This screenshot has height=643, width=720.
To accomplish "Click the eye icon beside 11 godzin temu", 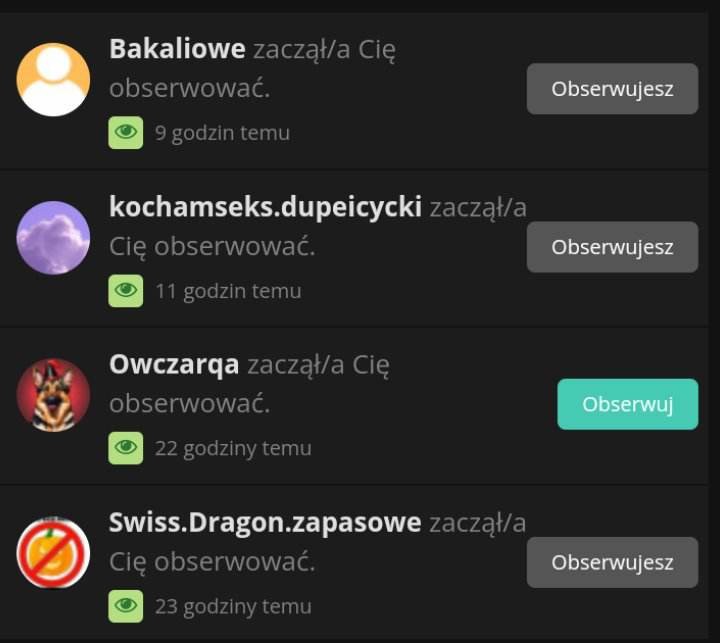I will pyautogui.click(x=126, y=291).
